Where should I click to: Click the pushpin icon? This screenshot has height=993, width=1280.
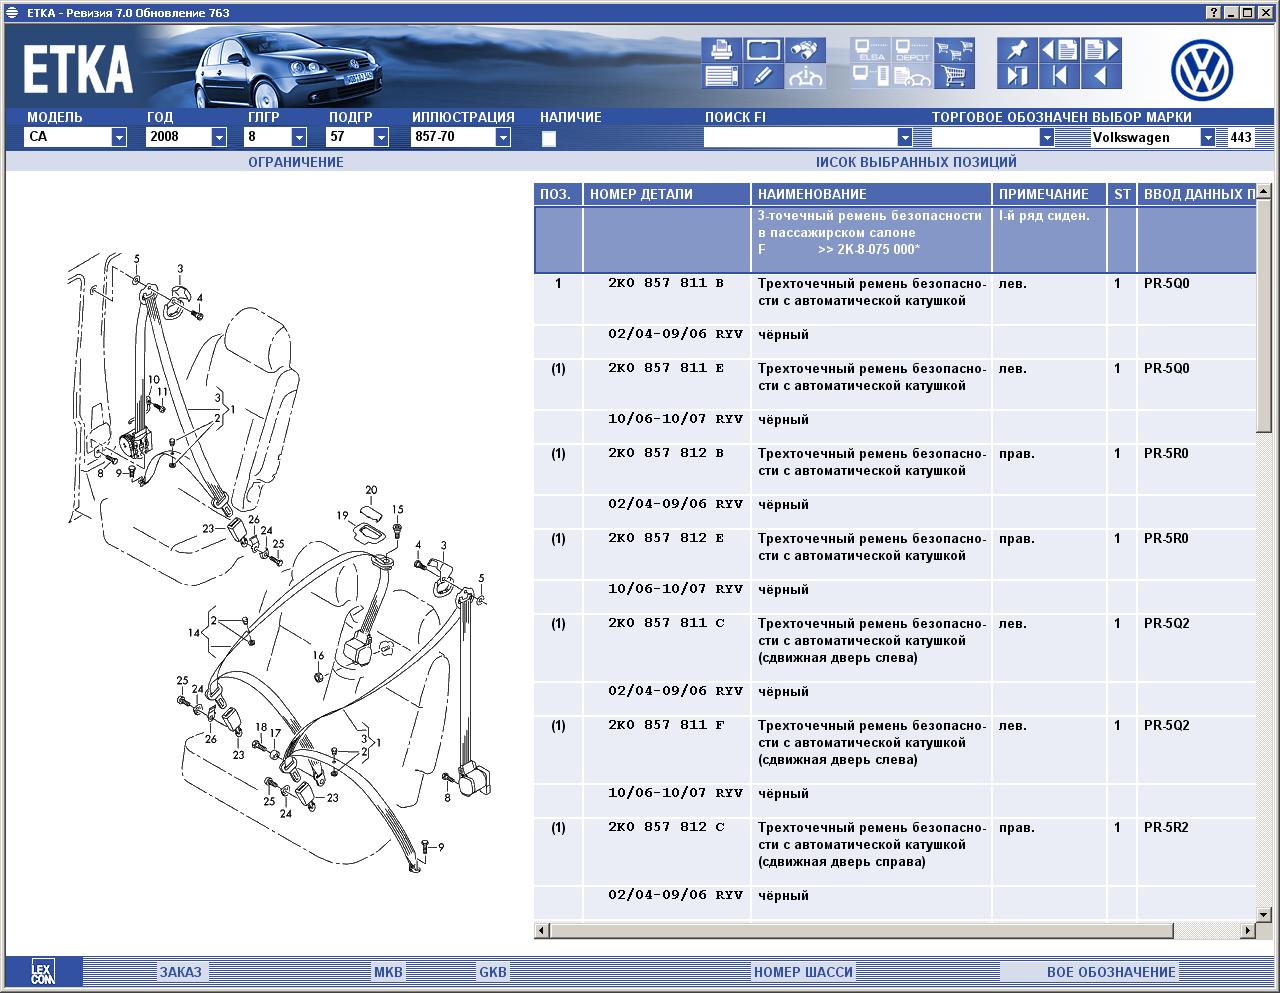coord(1017,50)
